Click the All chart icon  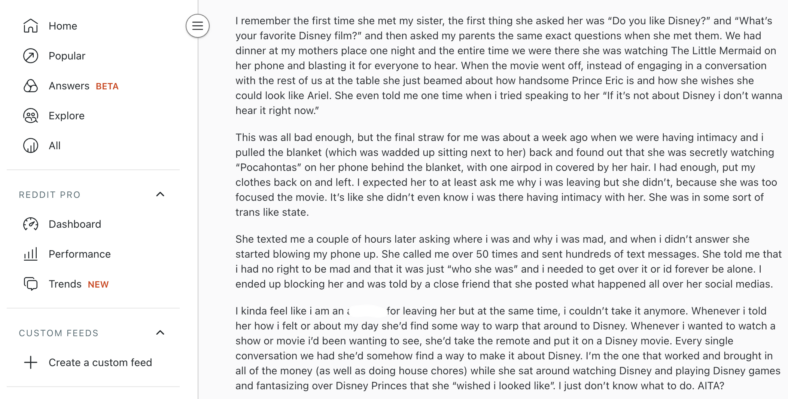pyautogui.click(x=31, y=146)
